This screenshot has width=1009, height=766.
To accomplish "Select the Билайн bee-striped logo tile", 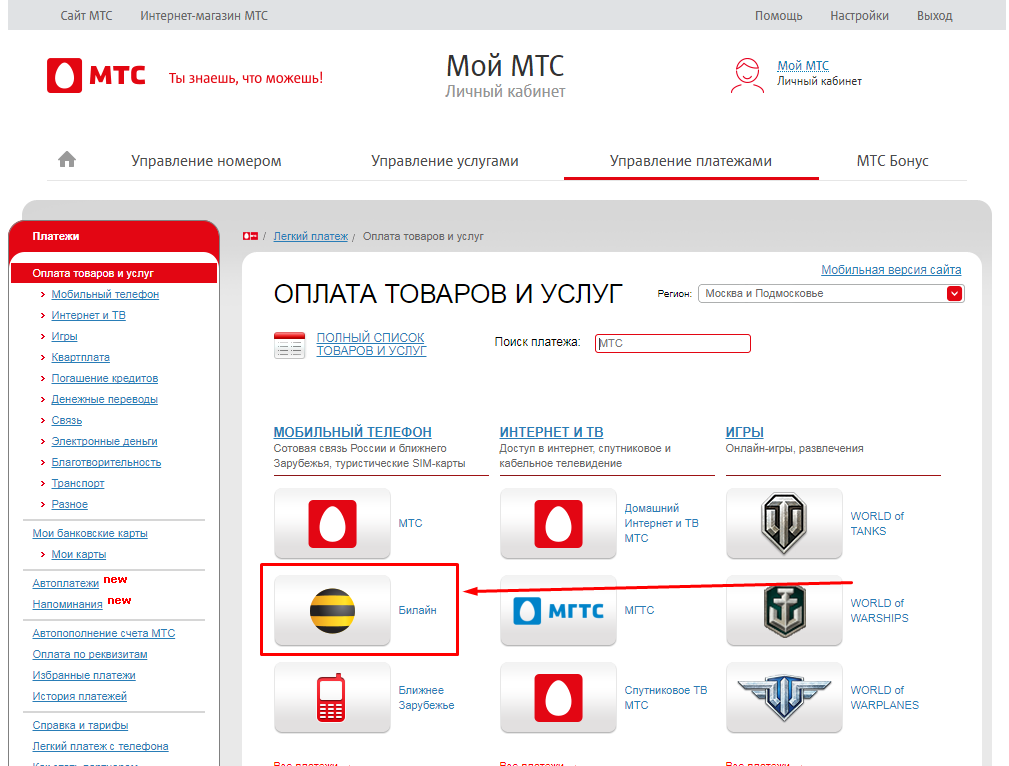I will coord(332,610).
